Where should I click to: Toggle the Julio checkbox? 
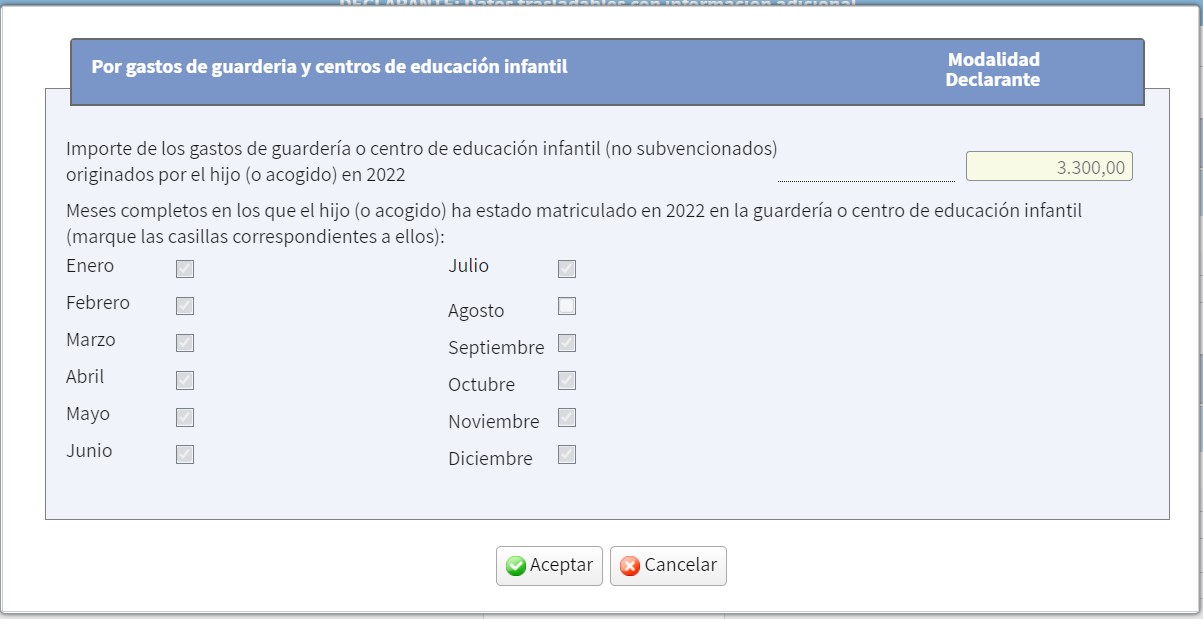567,269
